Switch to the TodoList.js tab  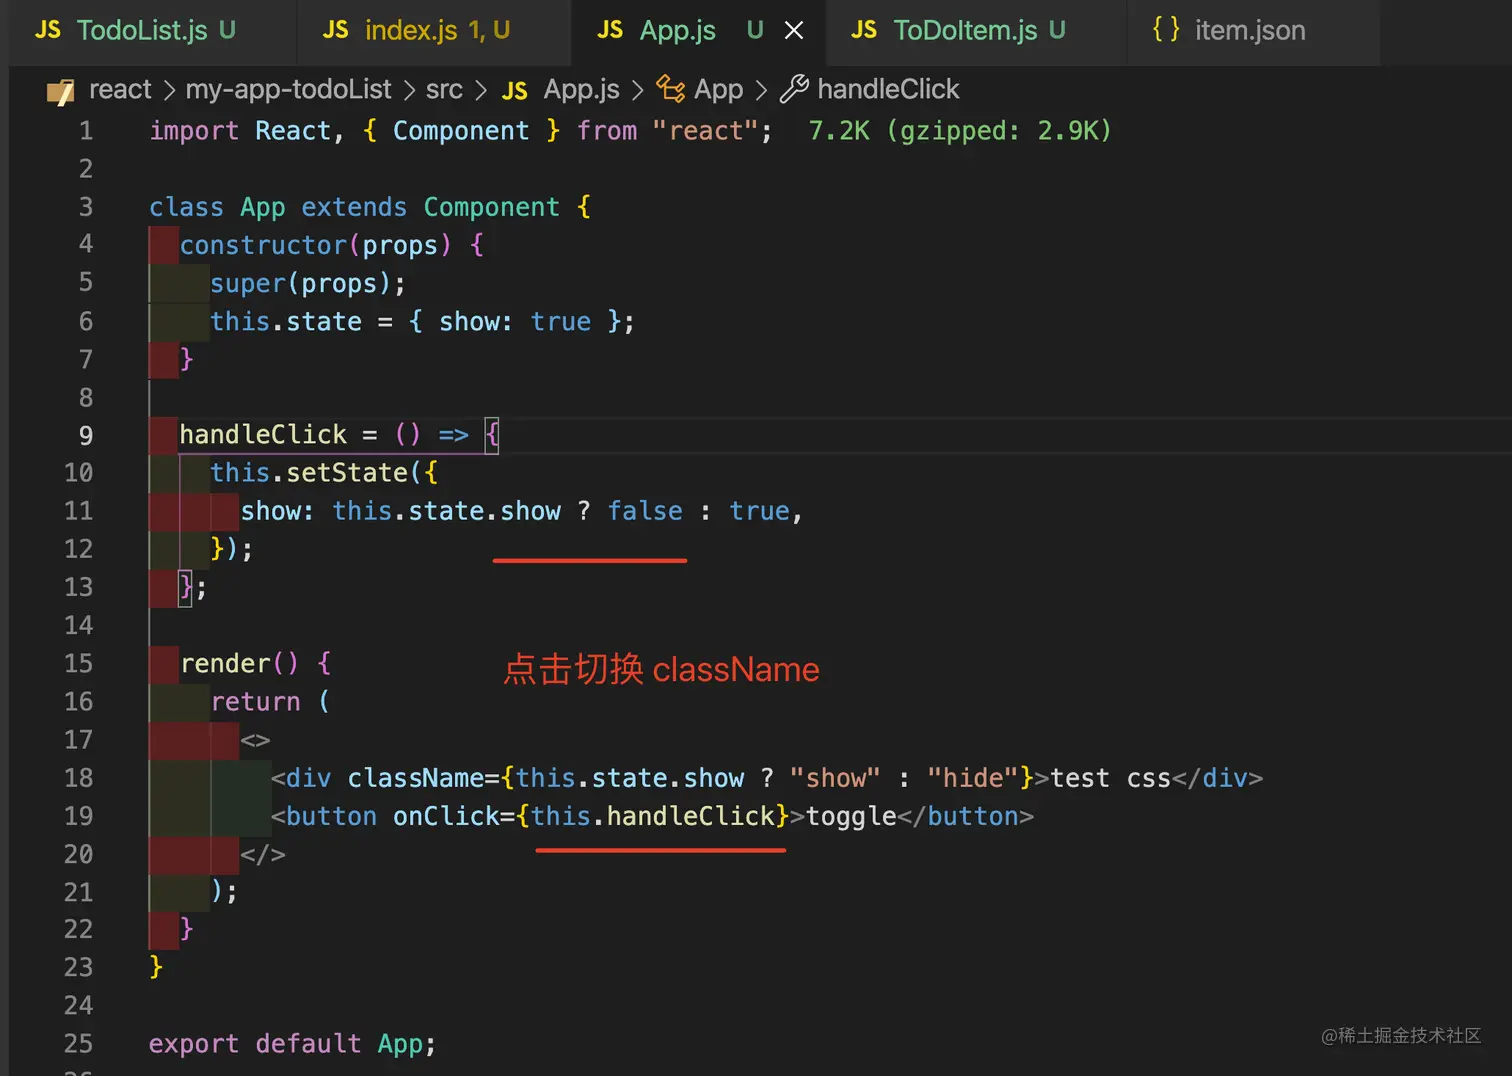[141, 30]
